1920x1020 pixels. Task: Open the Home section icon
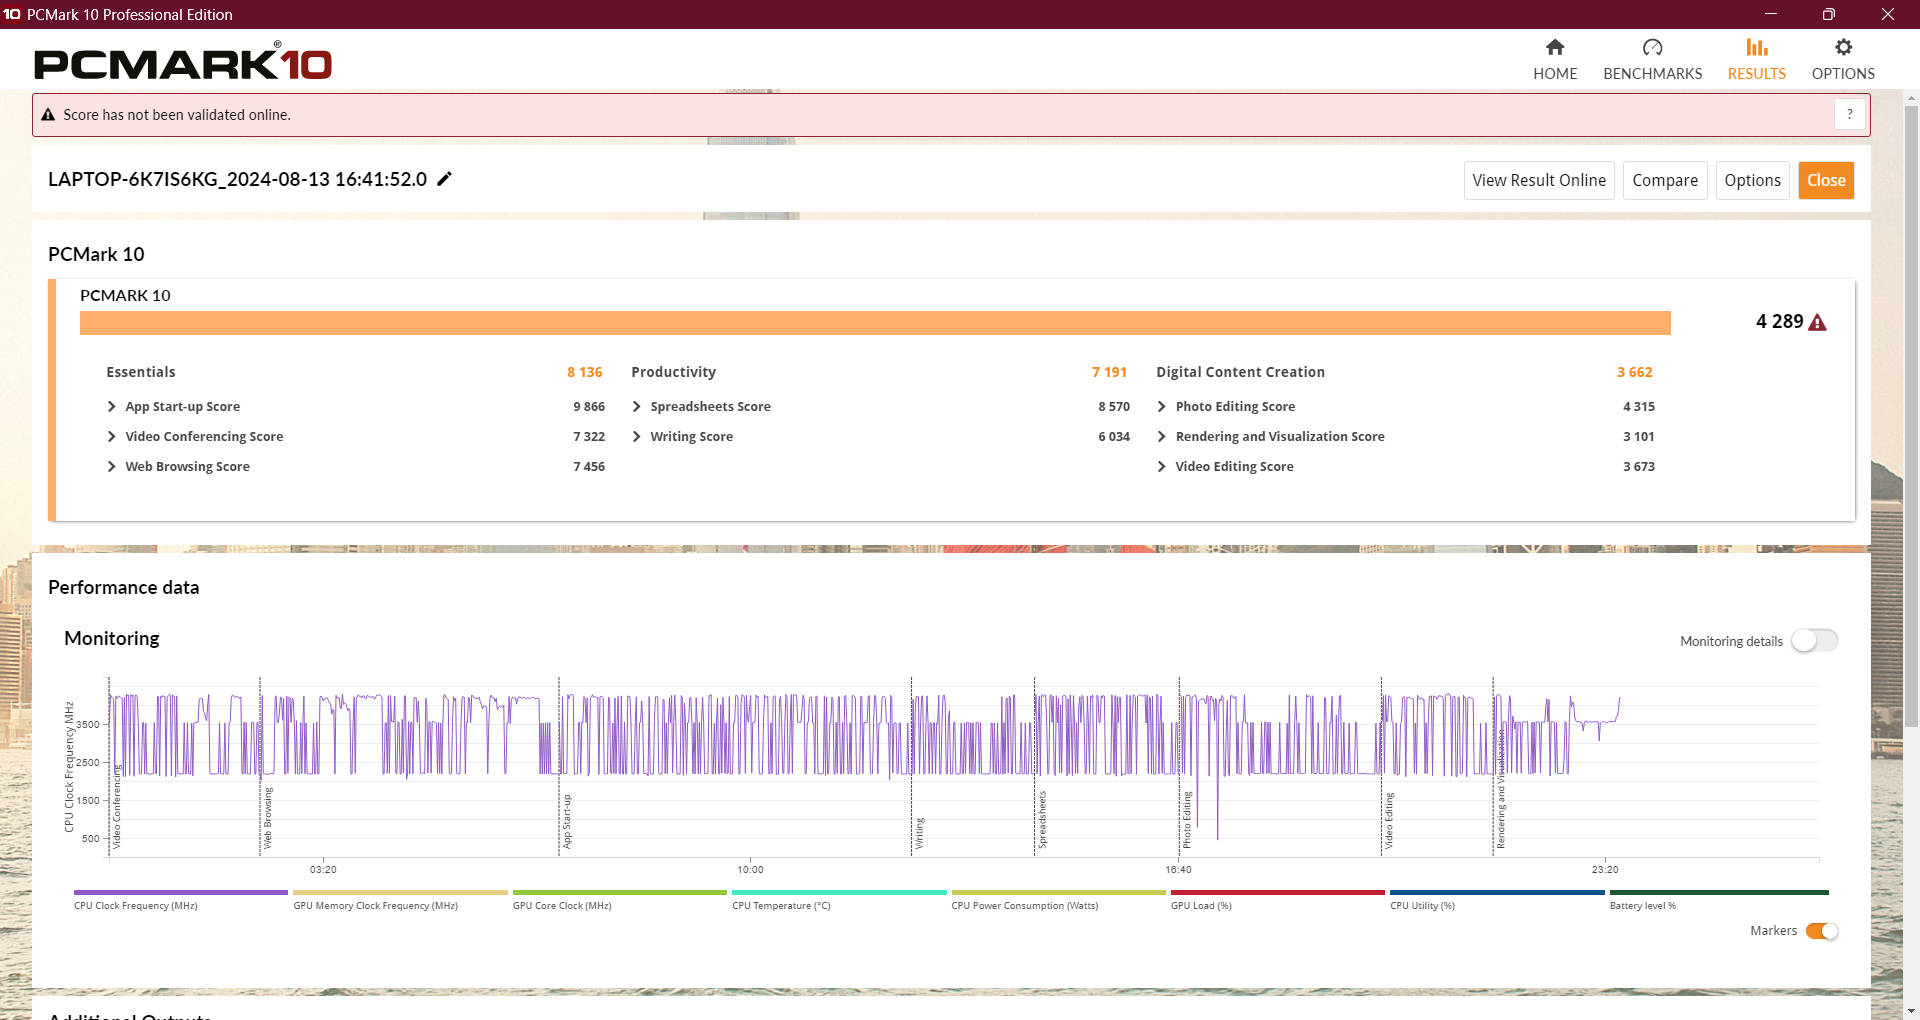tap(1555, 47)
